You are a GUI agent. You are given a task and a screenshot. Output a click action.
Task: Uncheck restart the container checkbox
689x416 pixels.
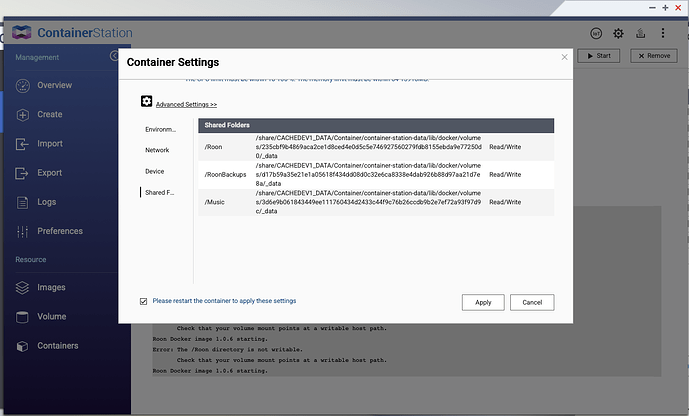pos(143,301)
